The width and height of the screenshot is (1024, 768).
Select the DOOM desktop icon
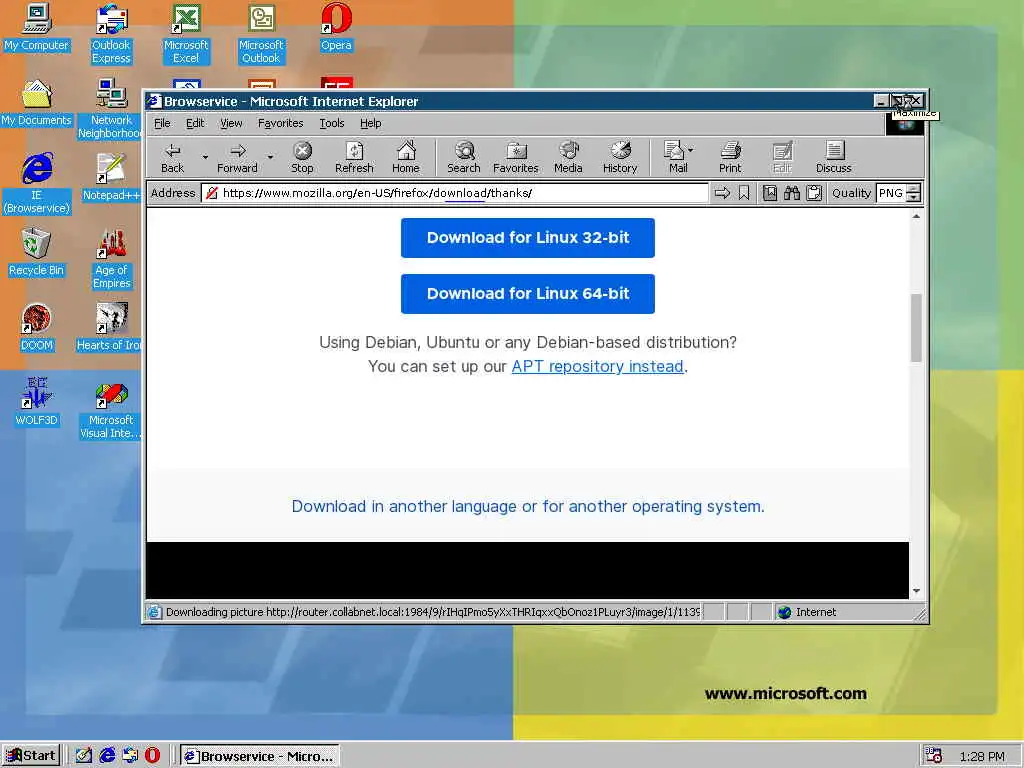coord(37,328)
